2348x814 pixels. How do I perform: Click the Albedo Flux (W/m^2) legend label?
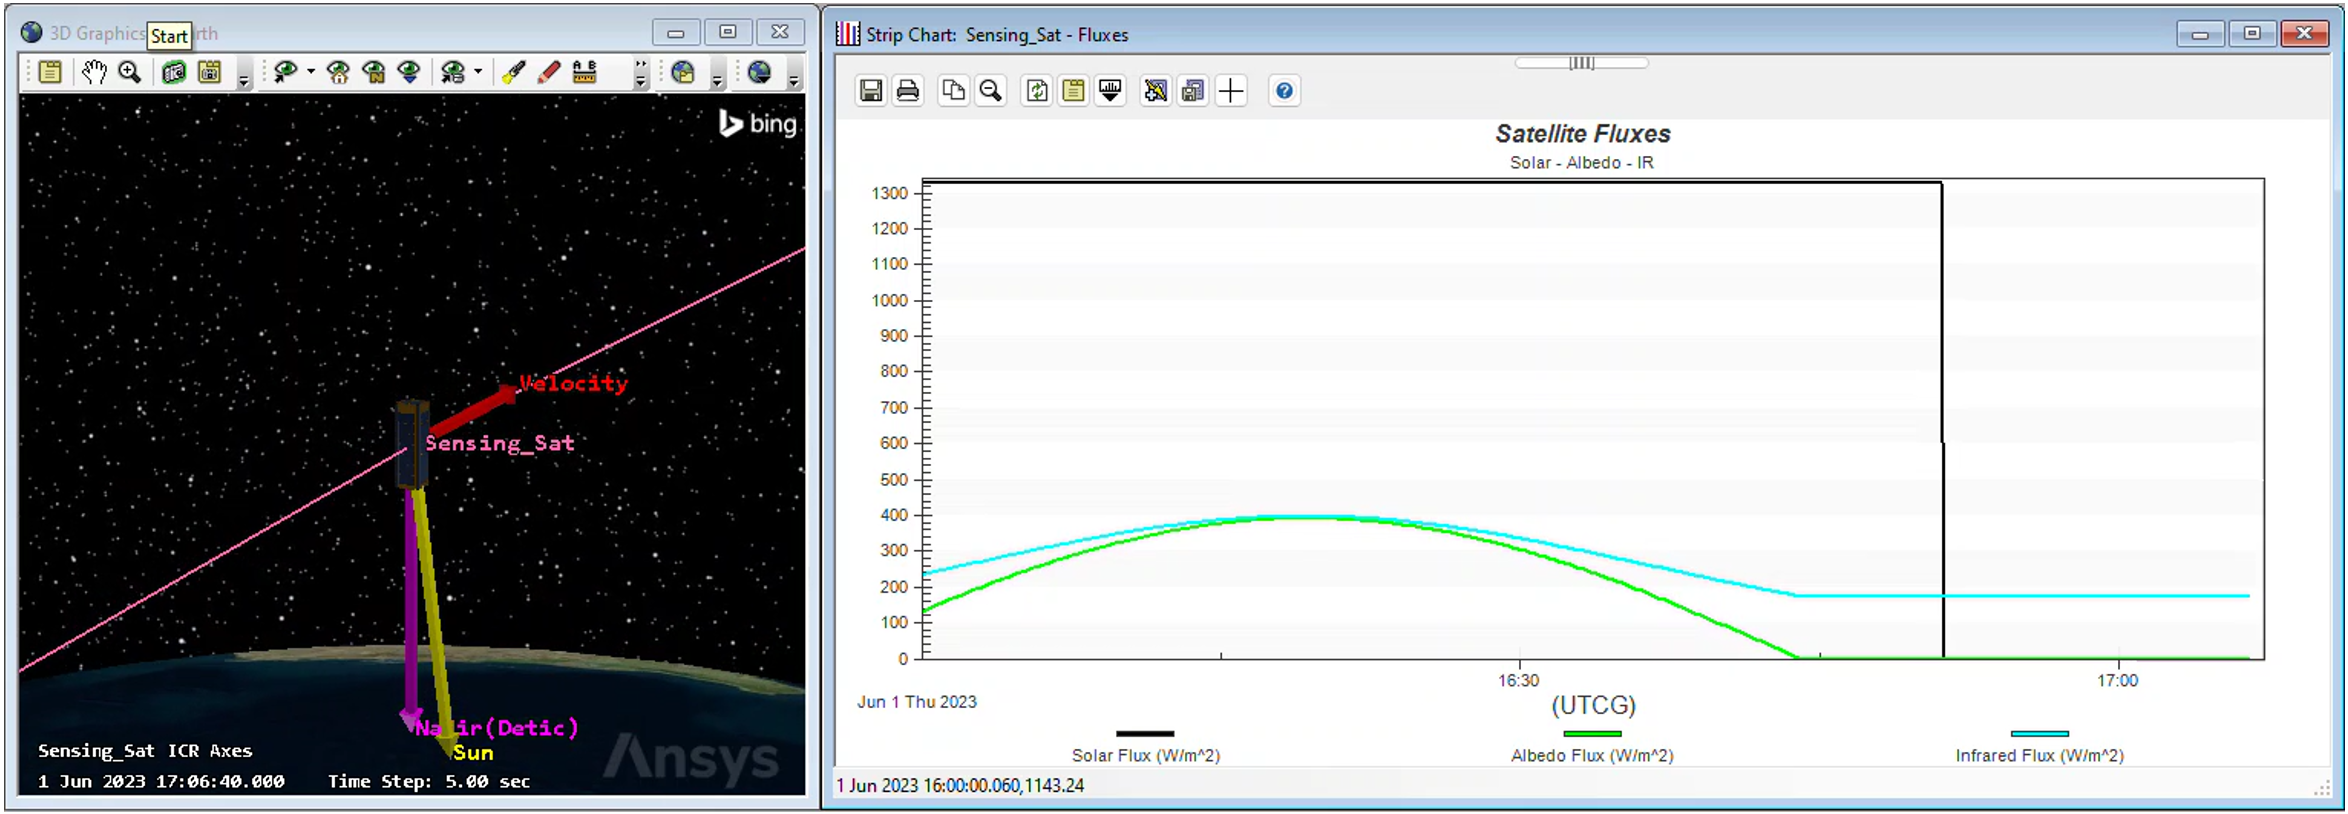(x=1592, y=756)
